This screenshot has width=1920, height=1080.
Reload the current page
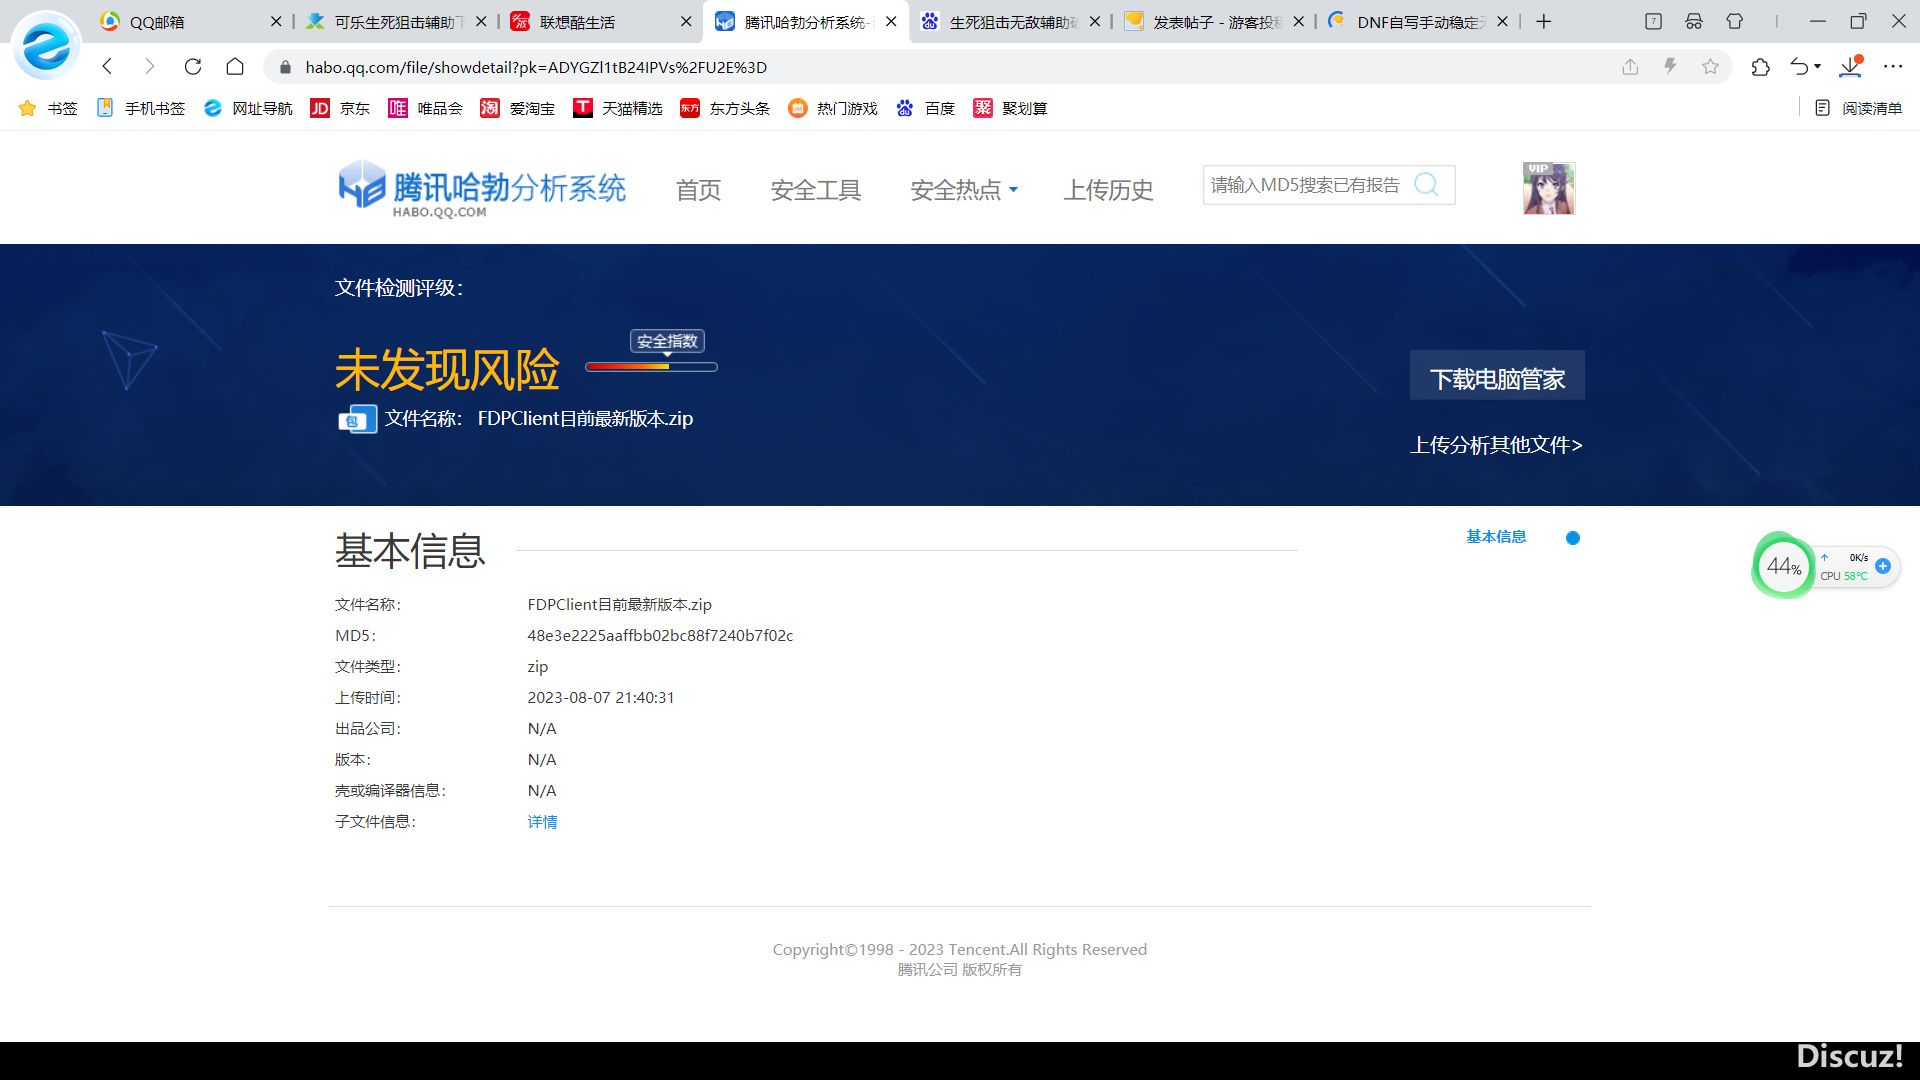click(x=193, y=67)
